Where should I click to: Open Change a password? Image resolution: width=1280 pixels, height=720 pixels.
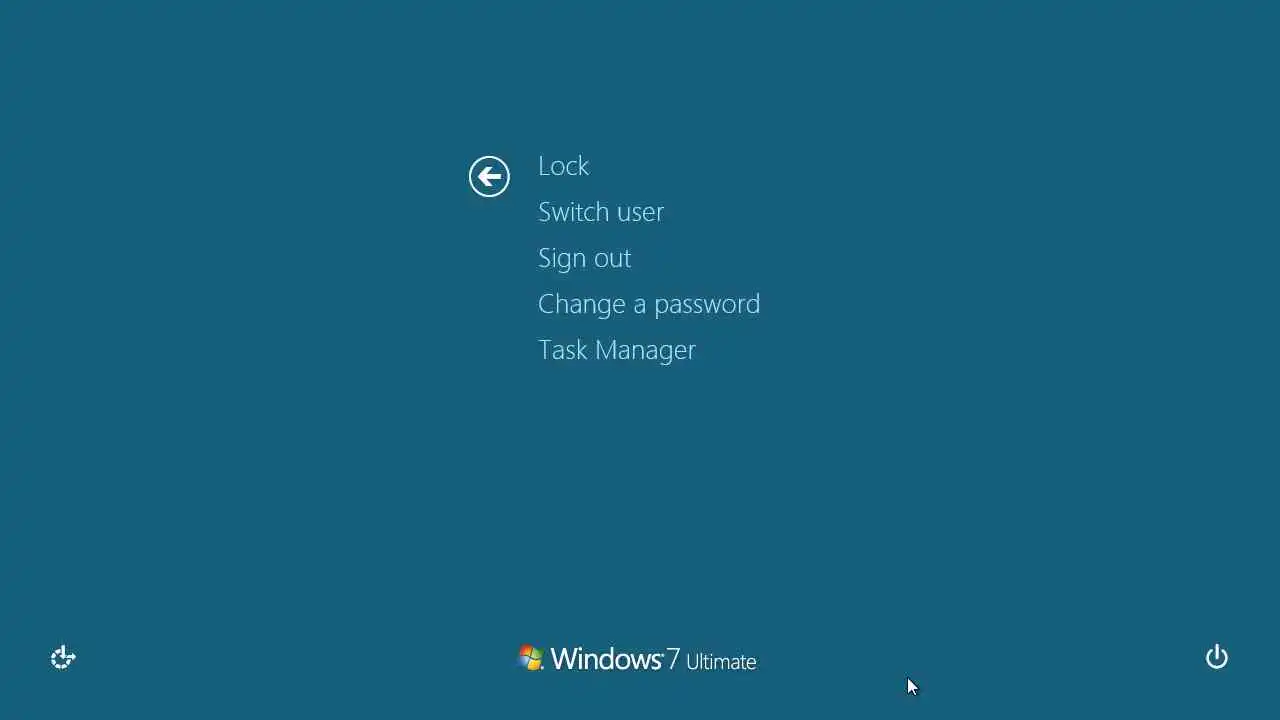(x=649, y=304)
